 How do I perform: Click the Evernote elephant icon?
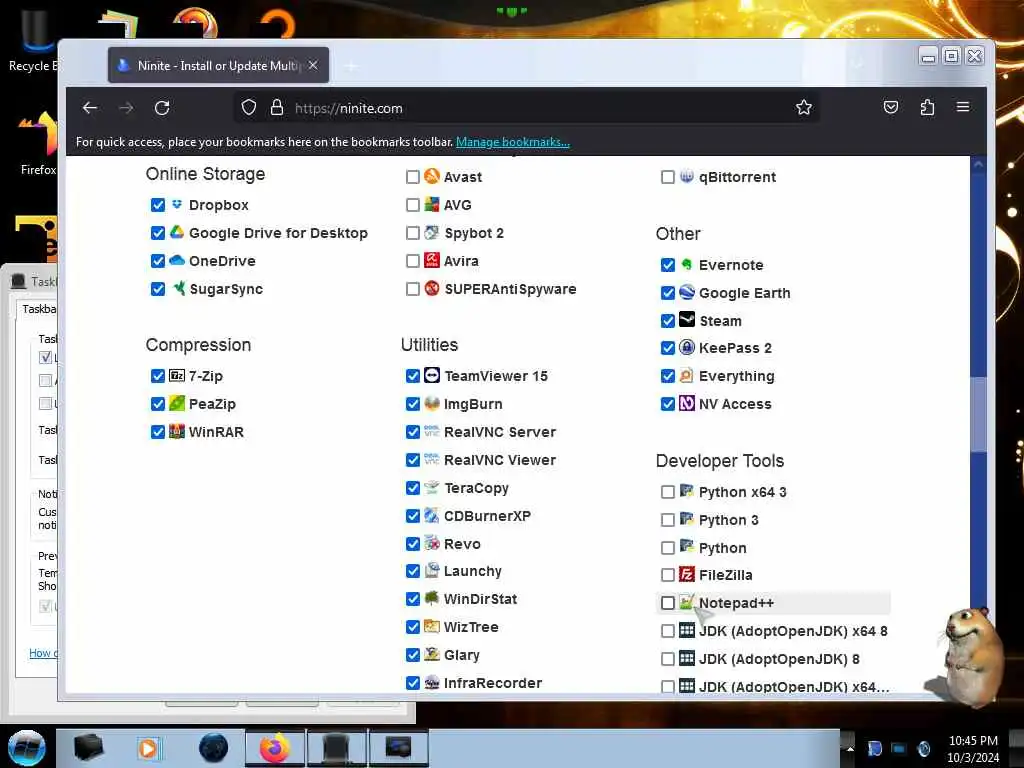tap(686, 264)
